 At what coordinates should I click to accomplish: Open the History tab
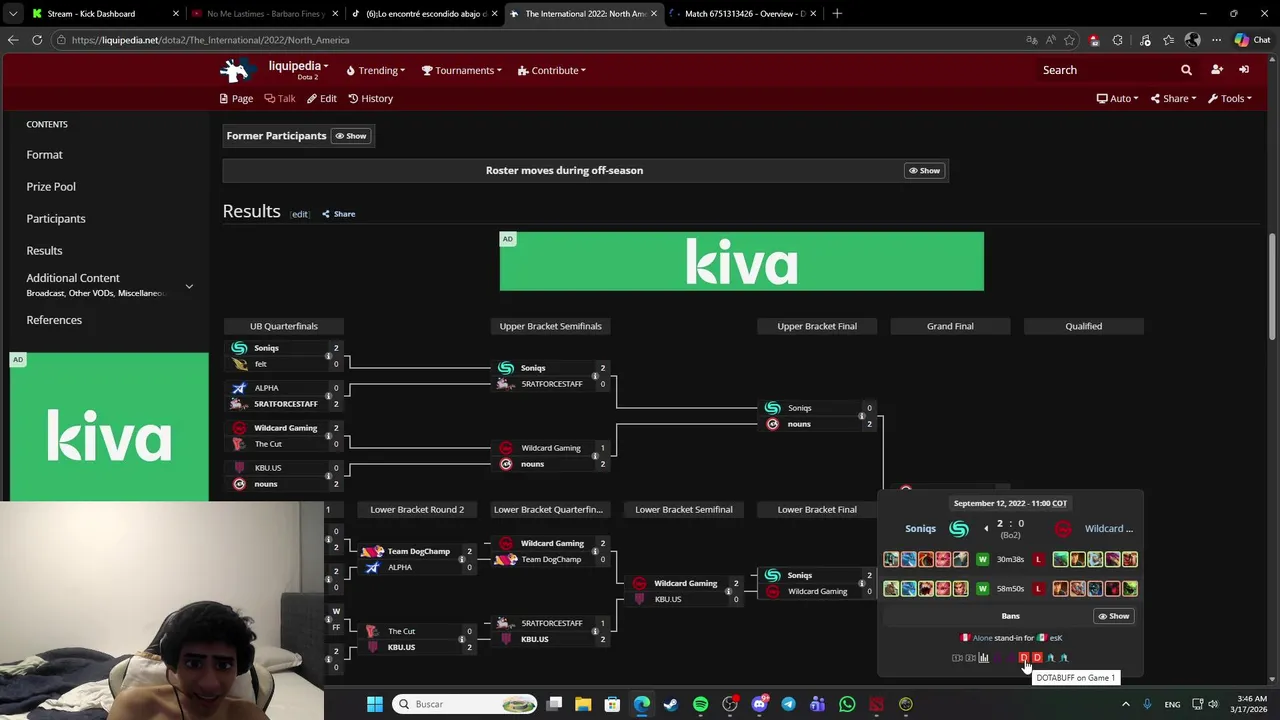(370, 98)
